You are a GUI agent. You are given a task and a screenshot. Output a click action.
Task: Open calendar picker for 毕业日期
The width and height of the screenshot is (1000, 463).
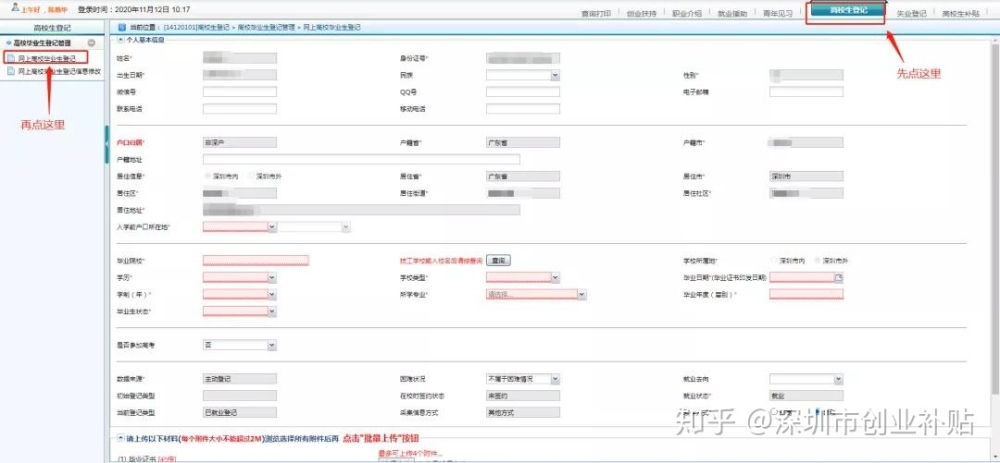coord(839,277)
